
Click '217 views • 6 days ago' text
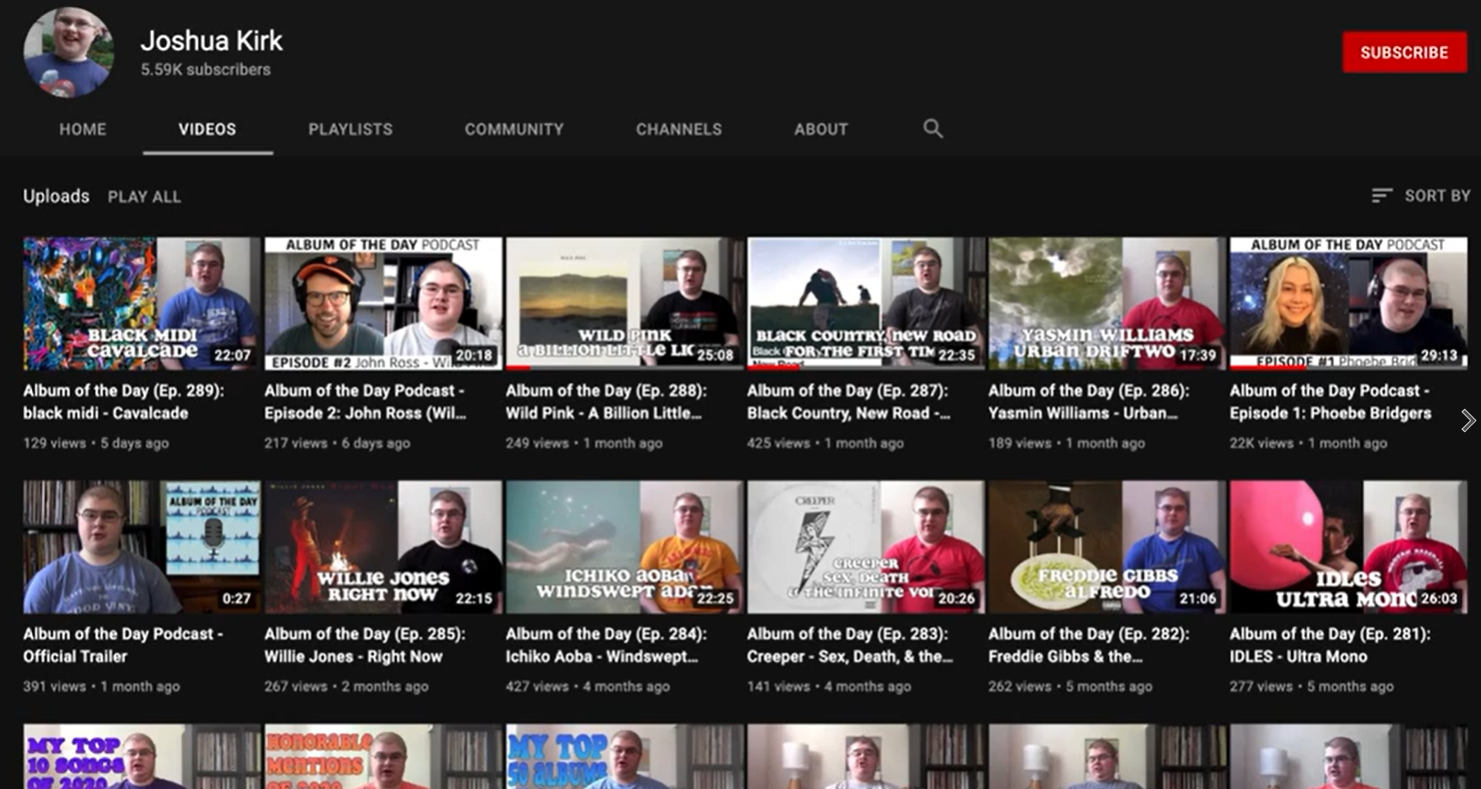pos(337,443)
